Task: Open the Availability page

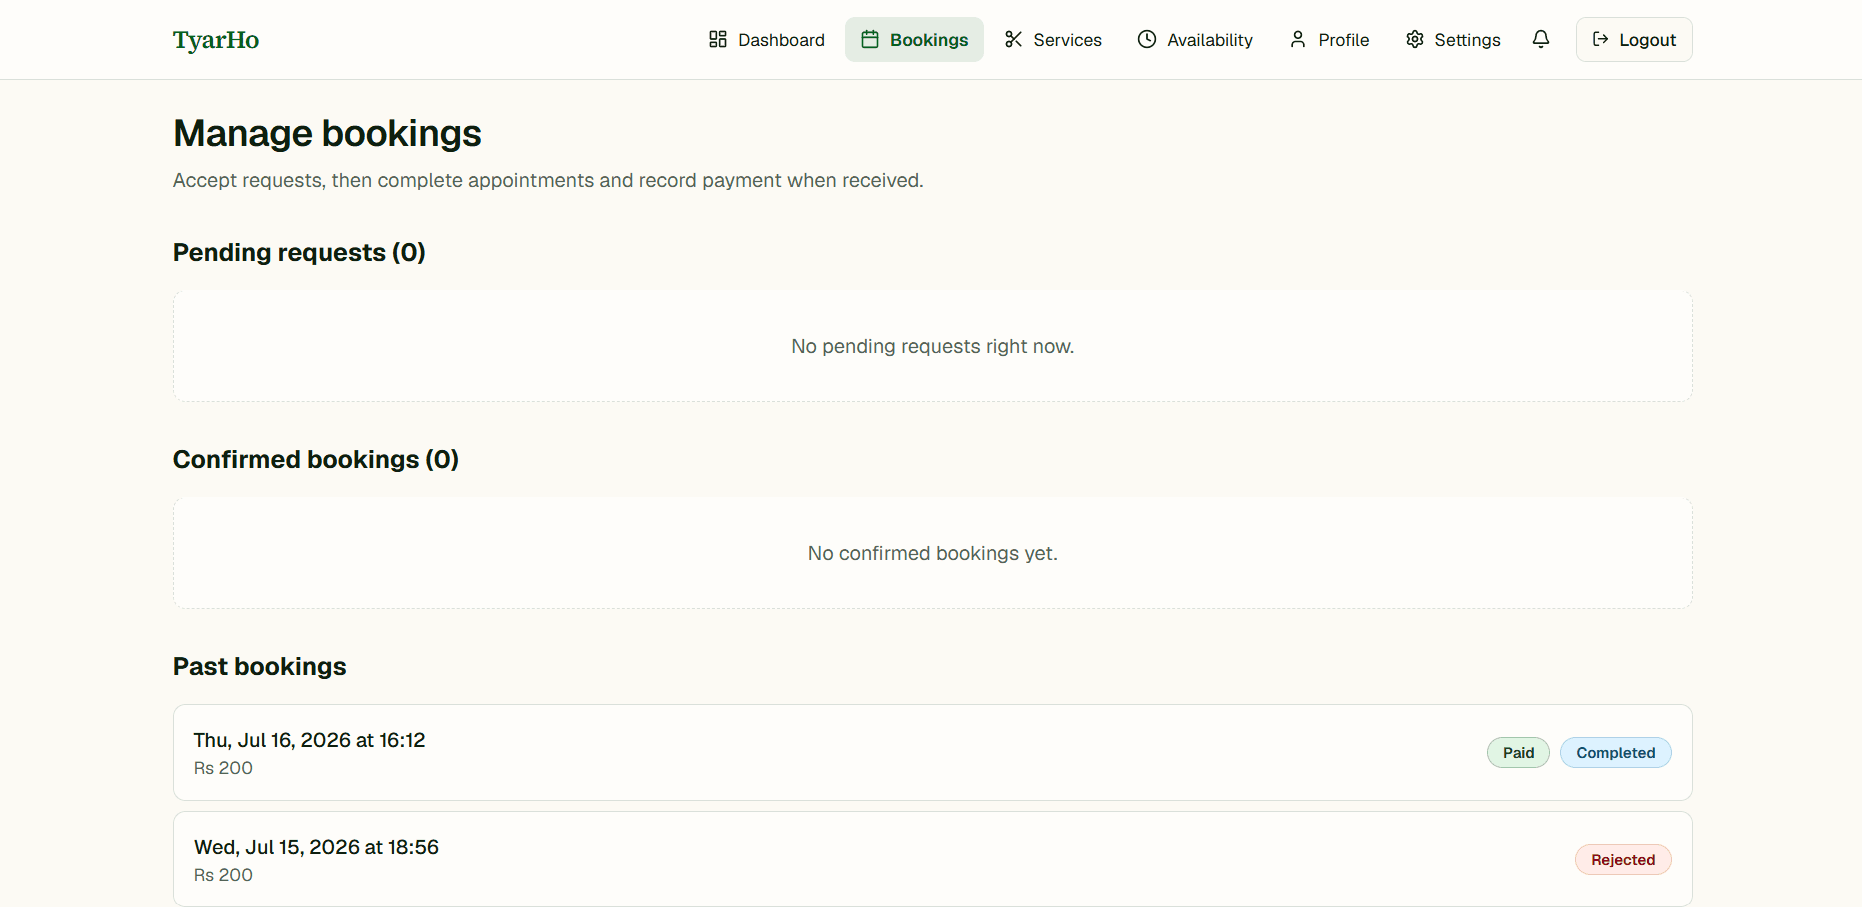Action: (x=1195, y=40)
